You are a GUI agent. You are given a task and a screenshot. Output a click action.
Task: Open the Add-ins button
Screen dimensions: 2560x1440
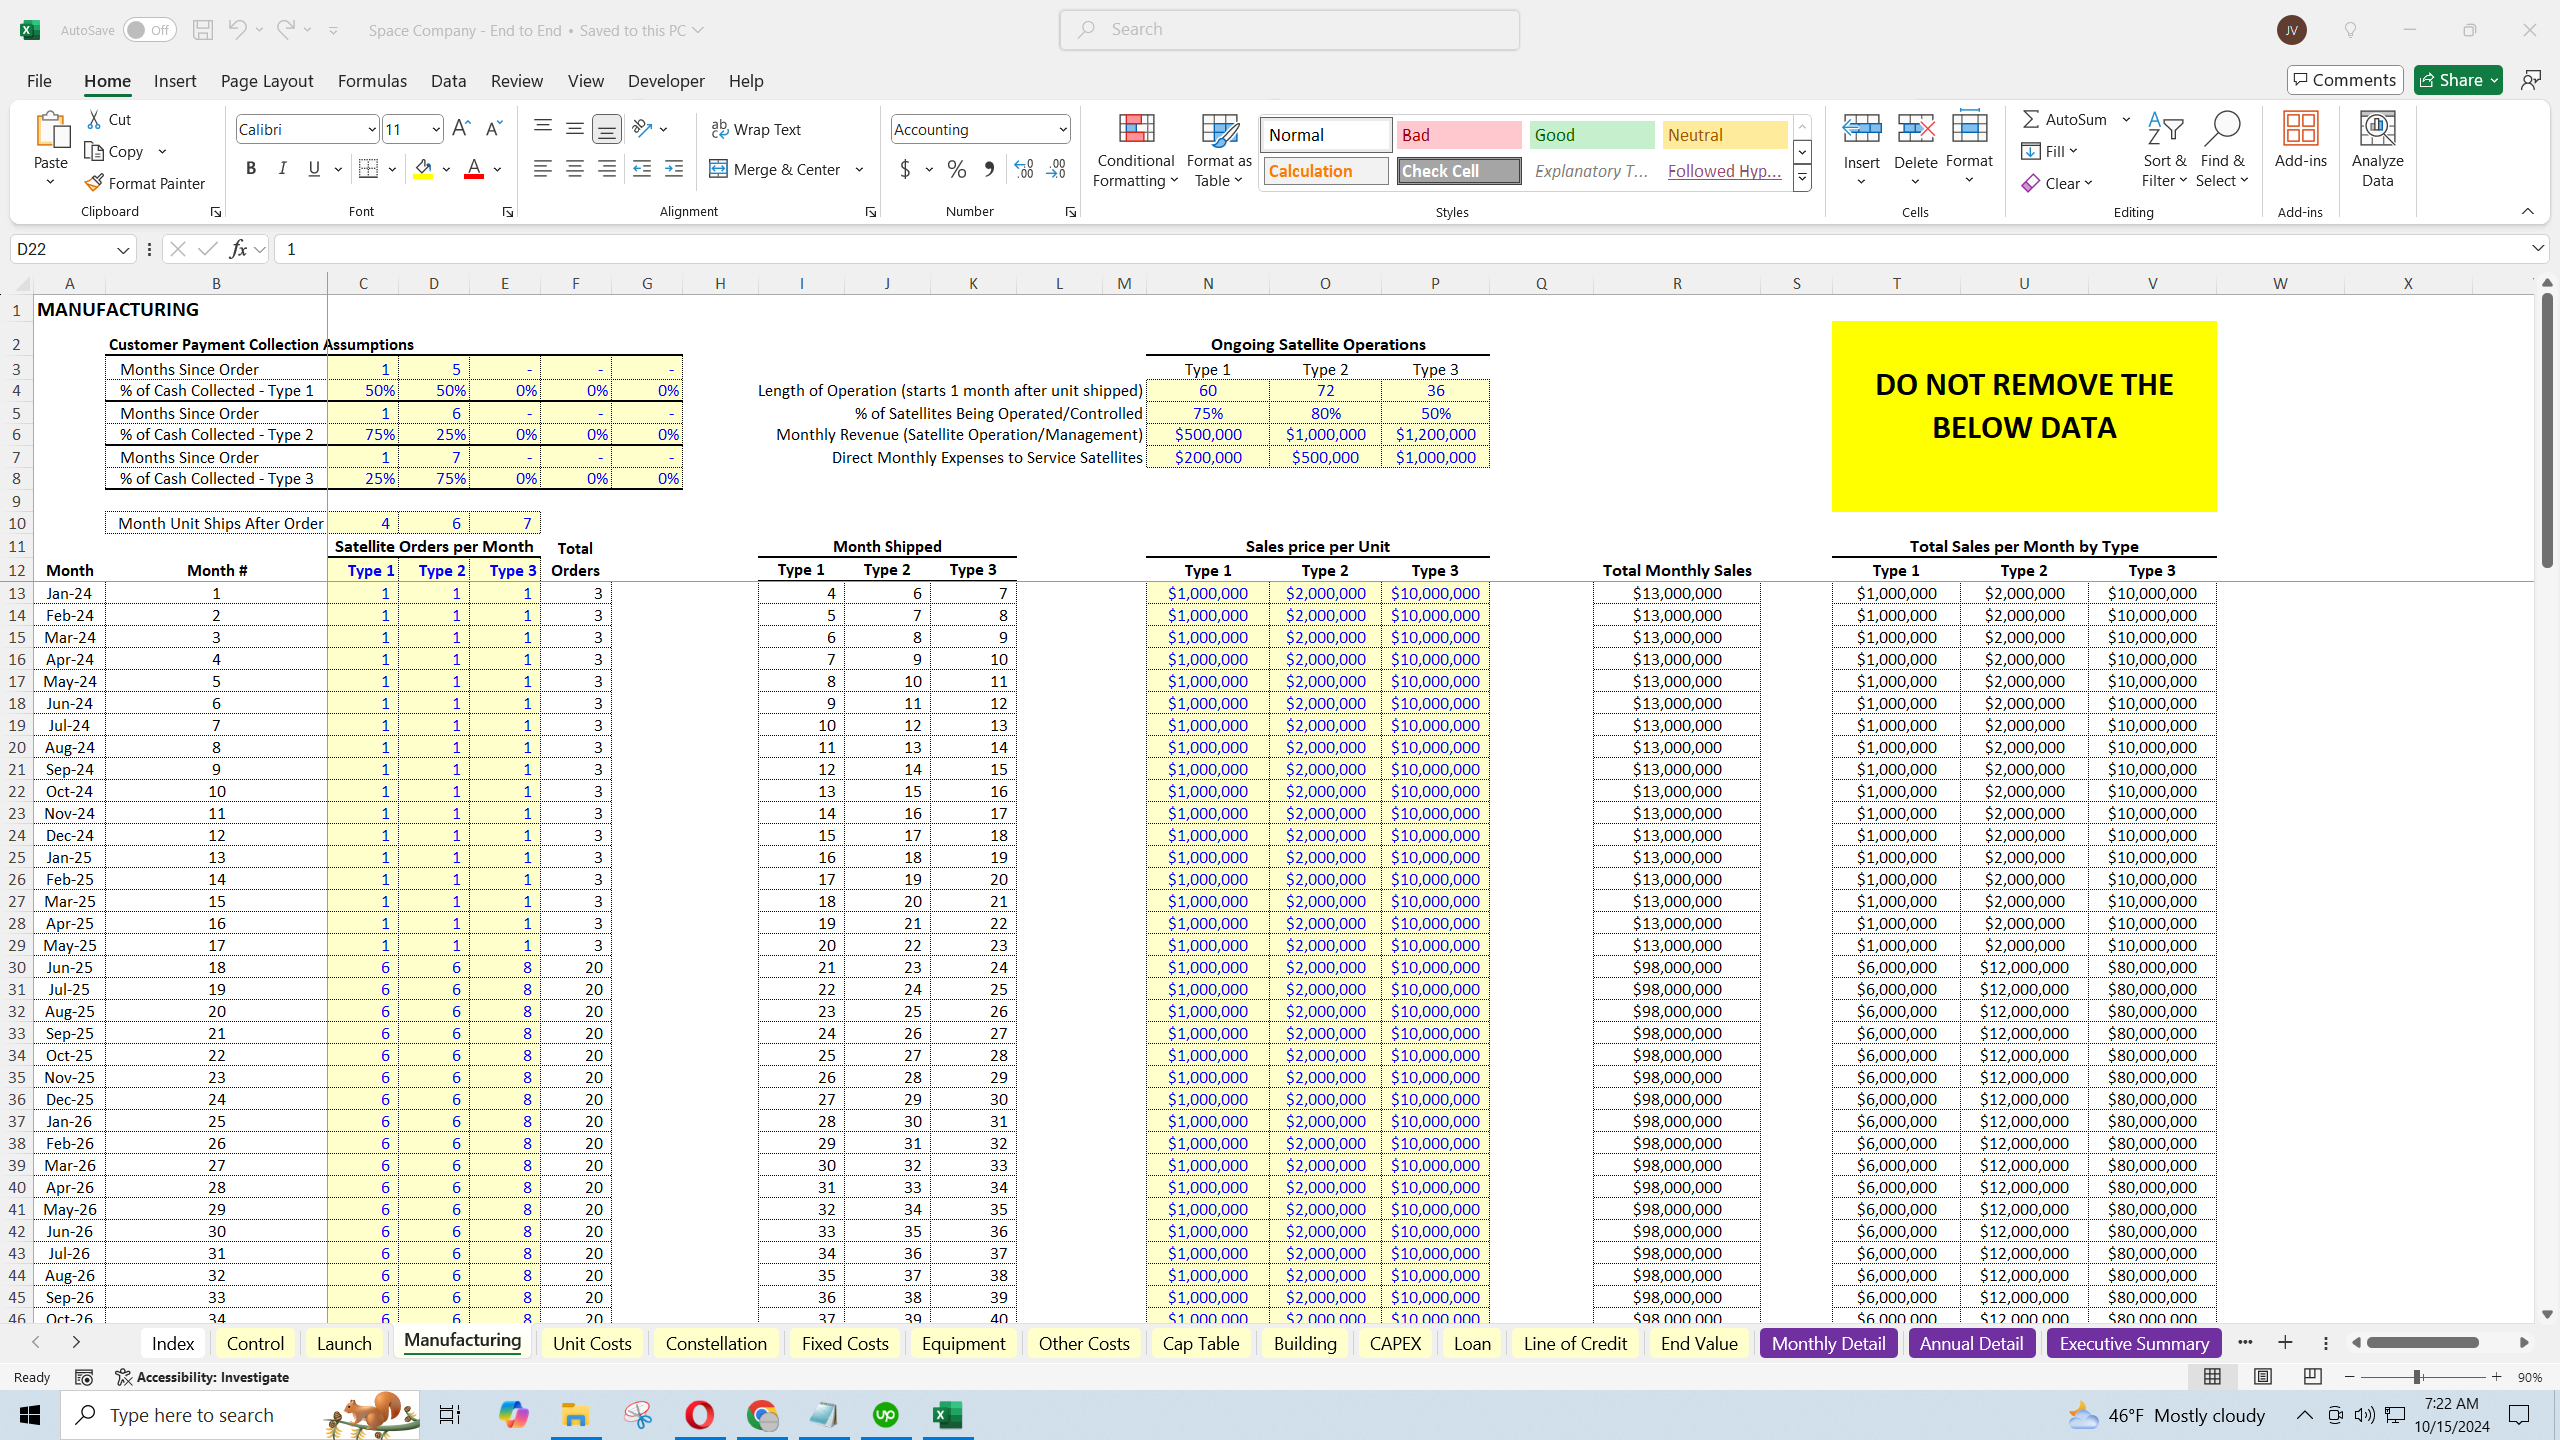pyautogui.click(x=2300, y=140)
